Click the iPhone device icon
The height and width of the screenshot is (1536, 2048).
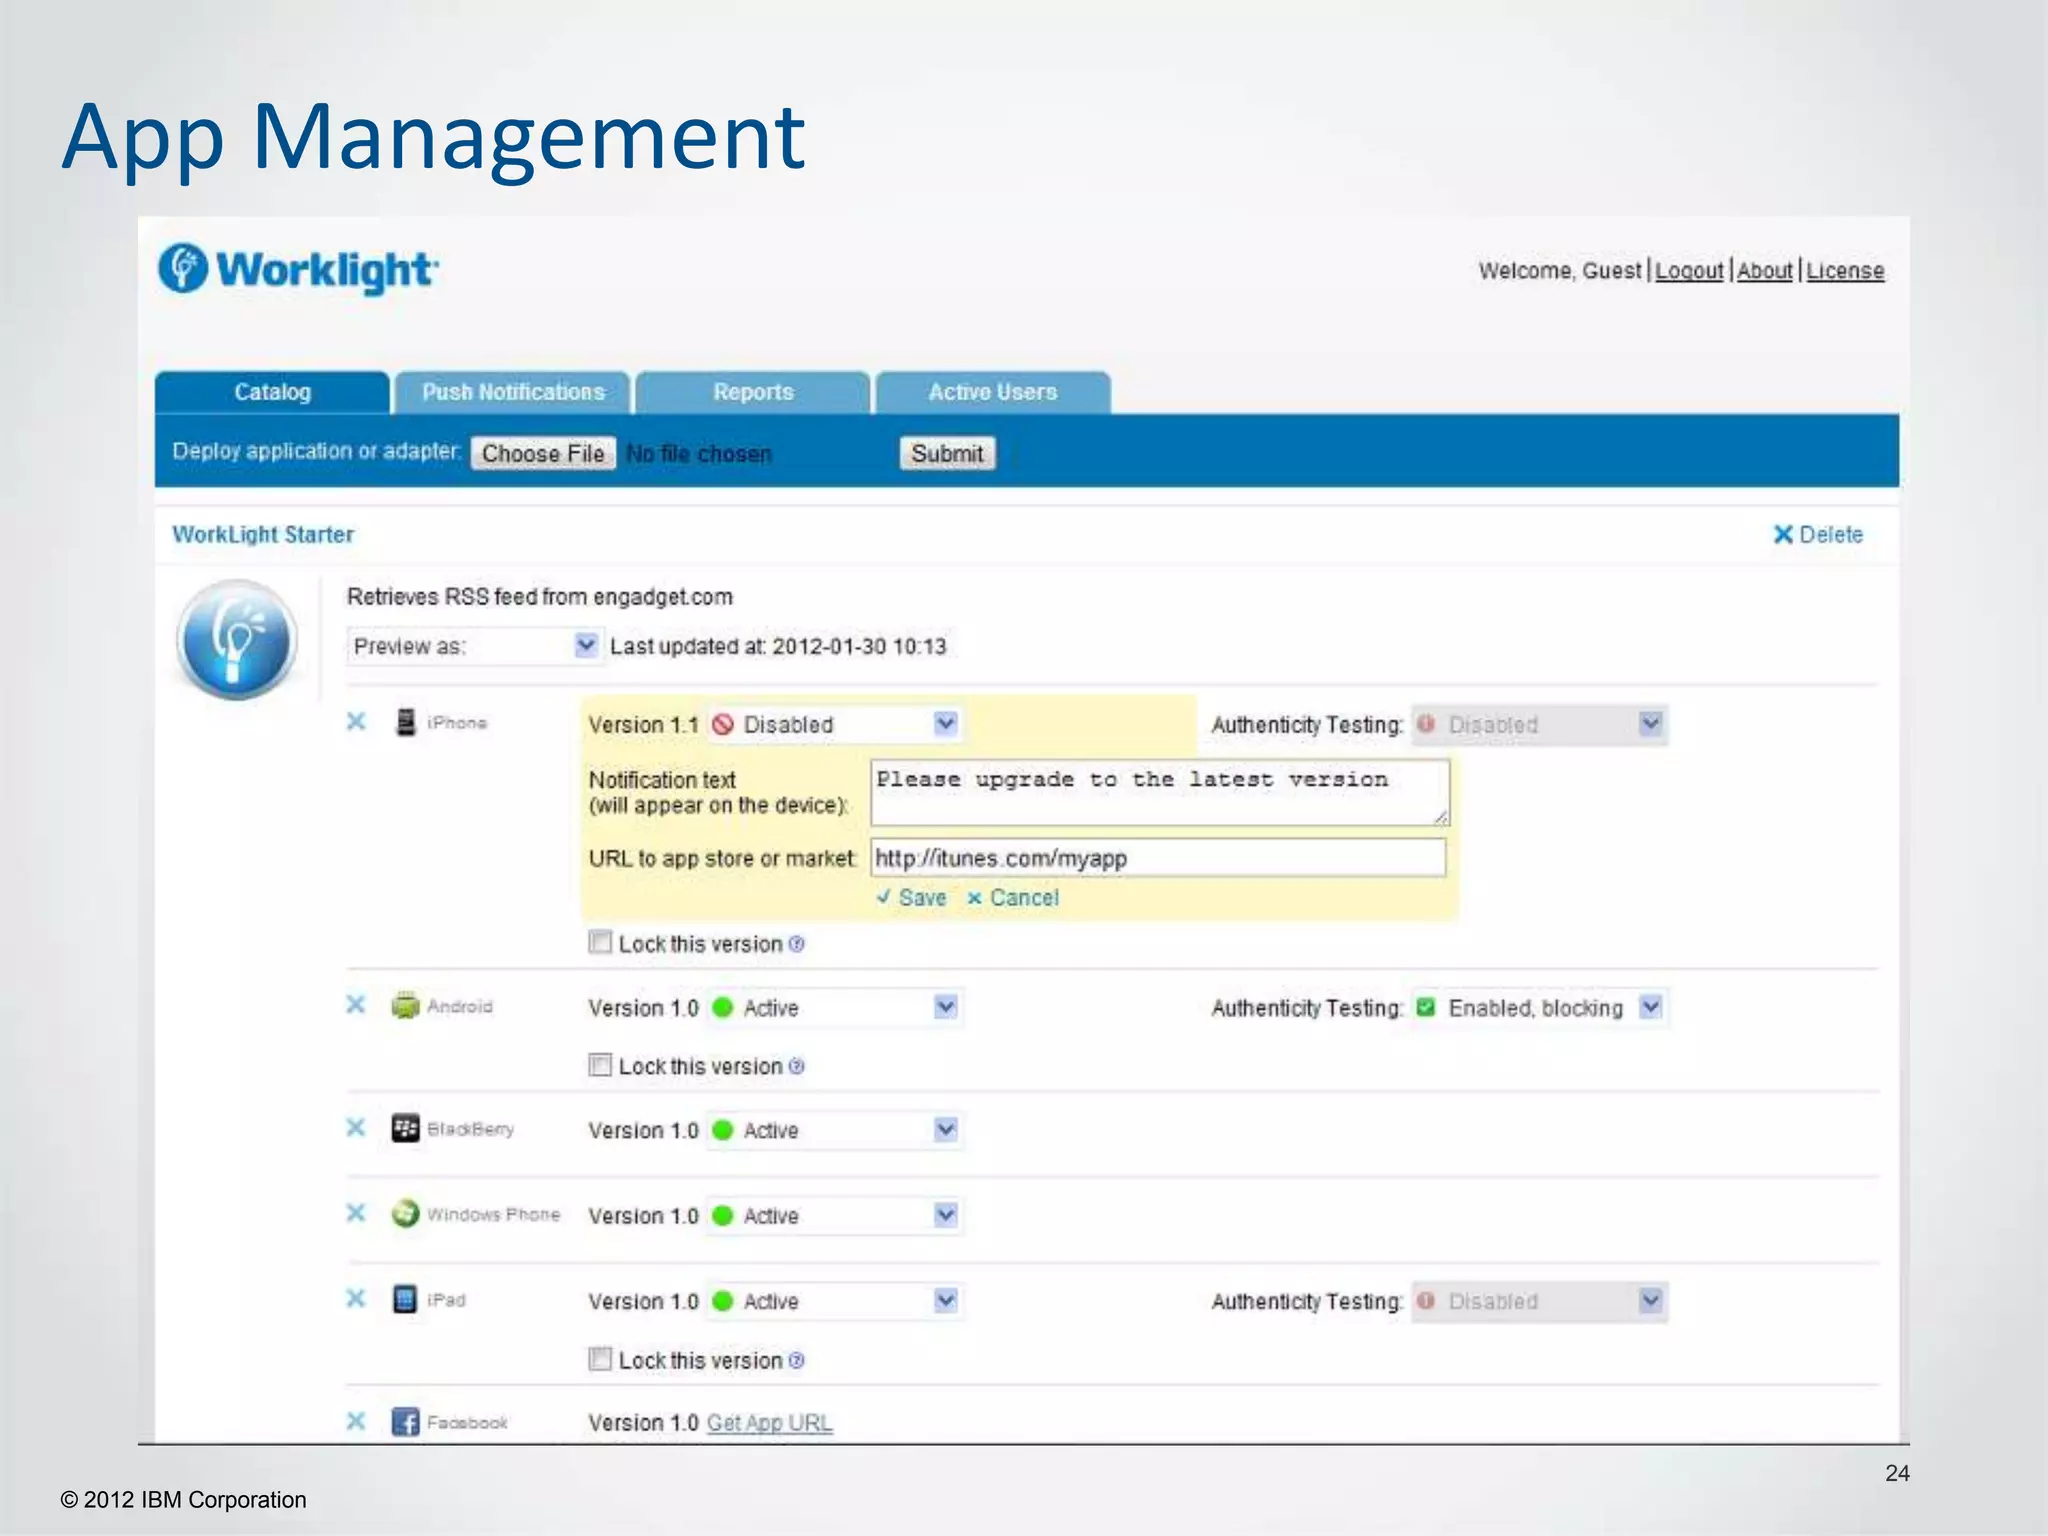coord(405,722)
